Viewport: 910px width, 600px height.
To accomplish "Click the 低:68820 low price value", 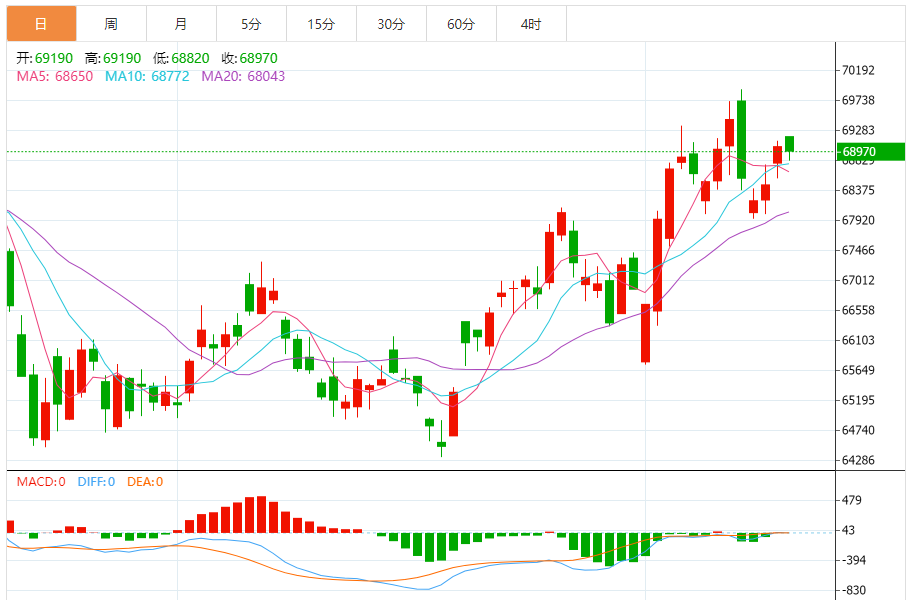I will point(181,58).
